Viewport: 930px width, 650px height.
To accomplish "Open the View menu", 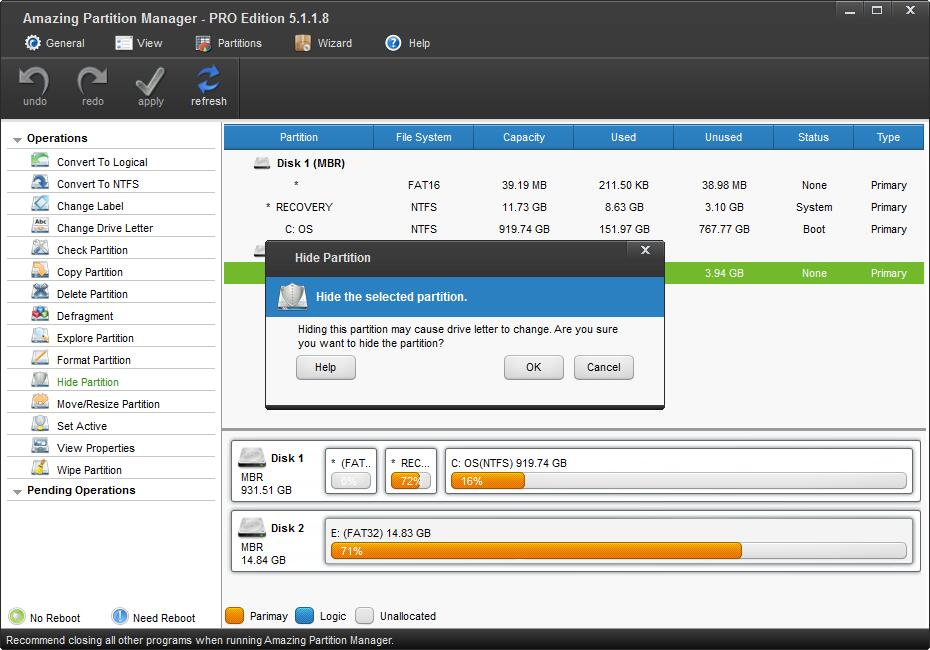I will (139, 43).
